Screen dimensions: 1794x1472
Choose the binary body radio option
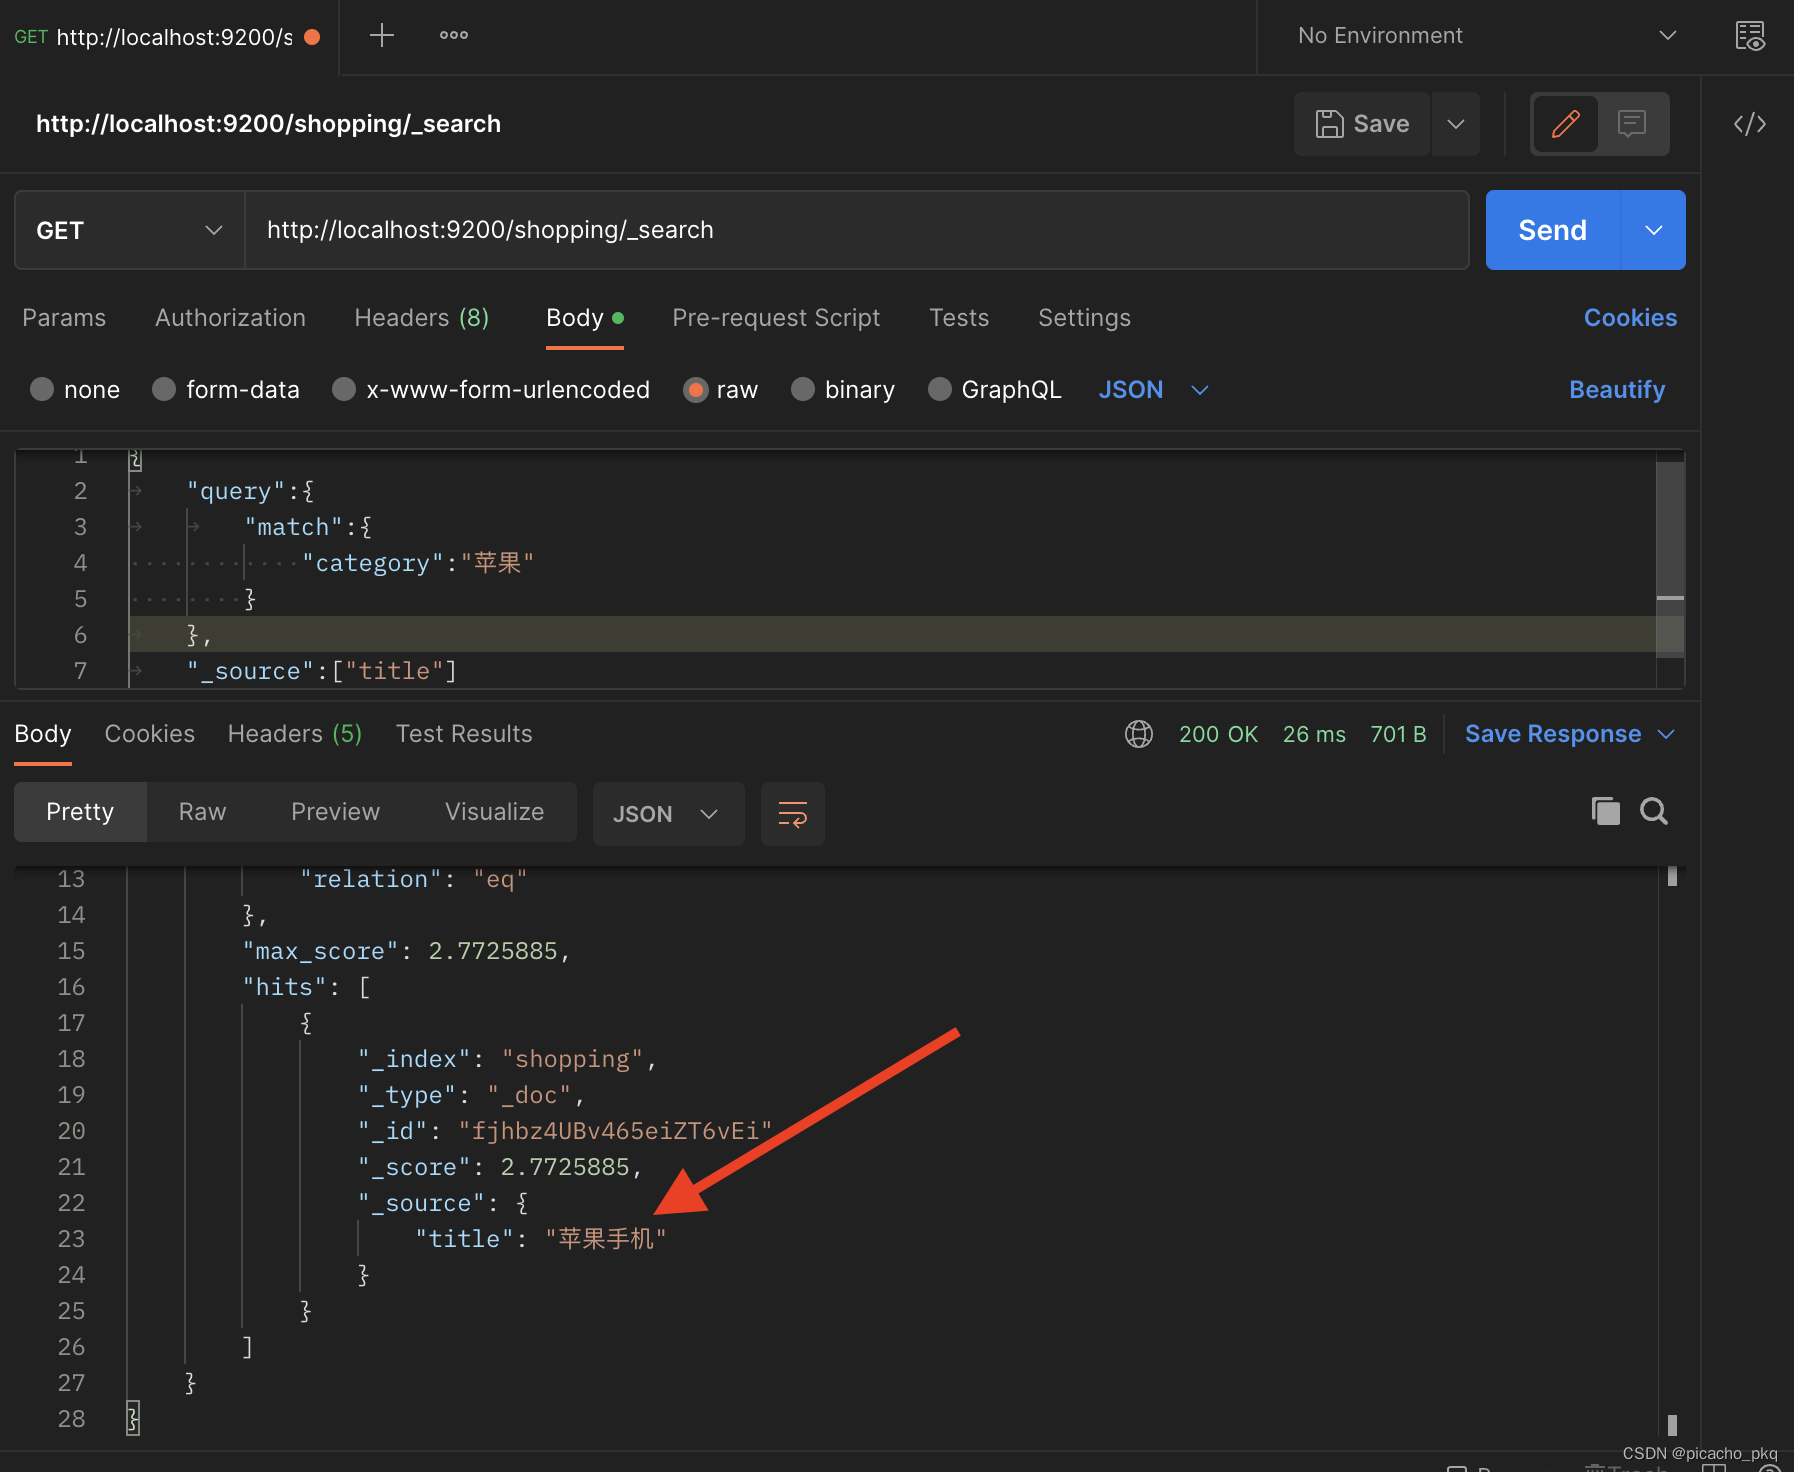tap(803, 389)
